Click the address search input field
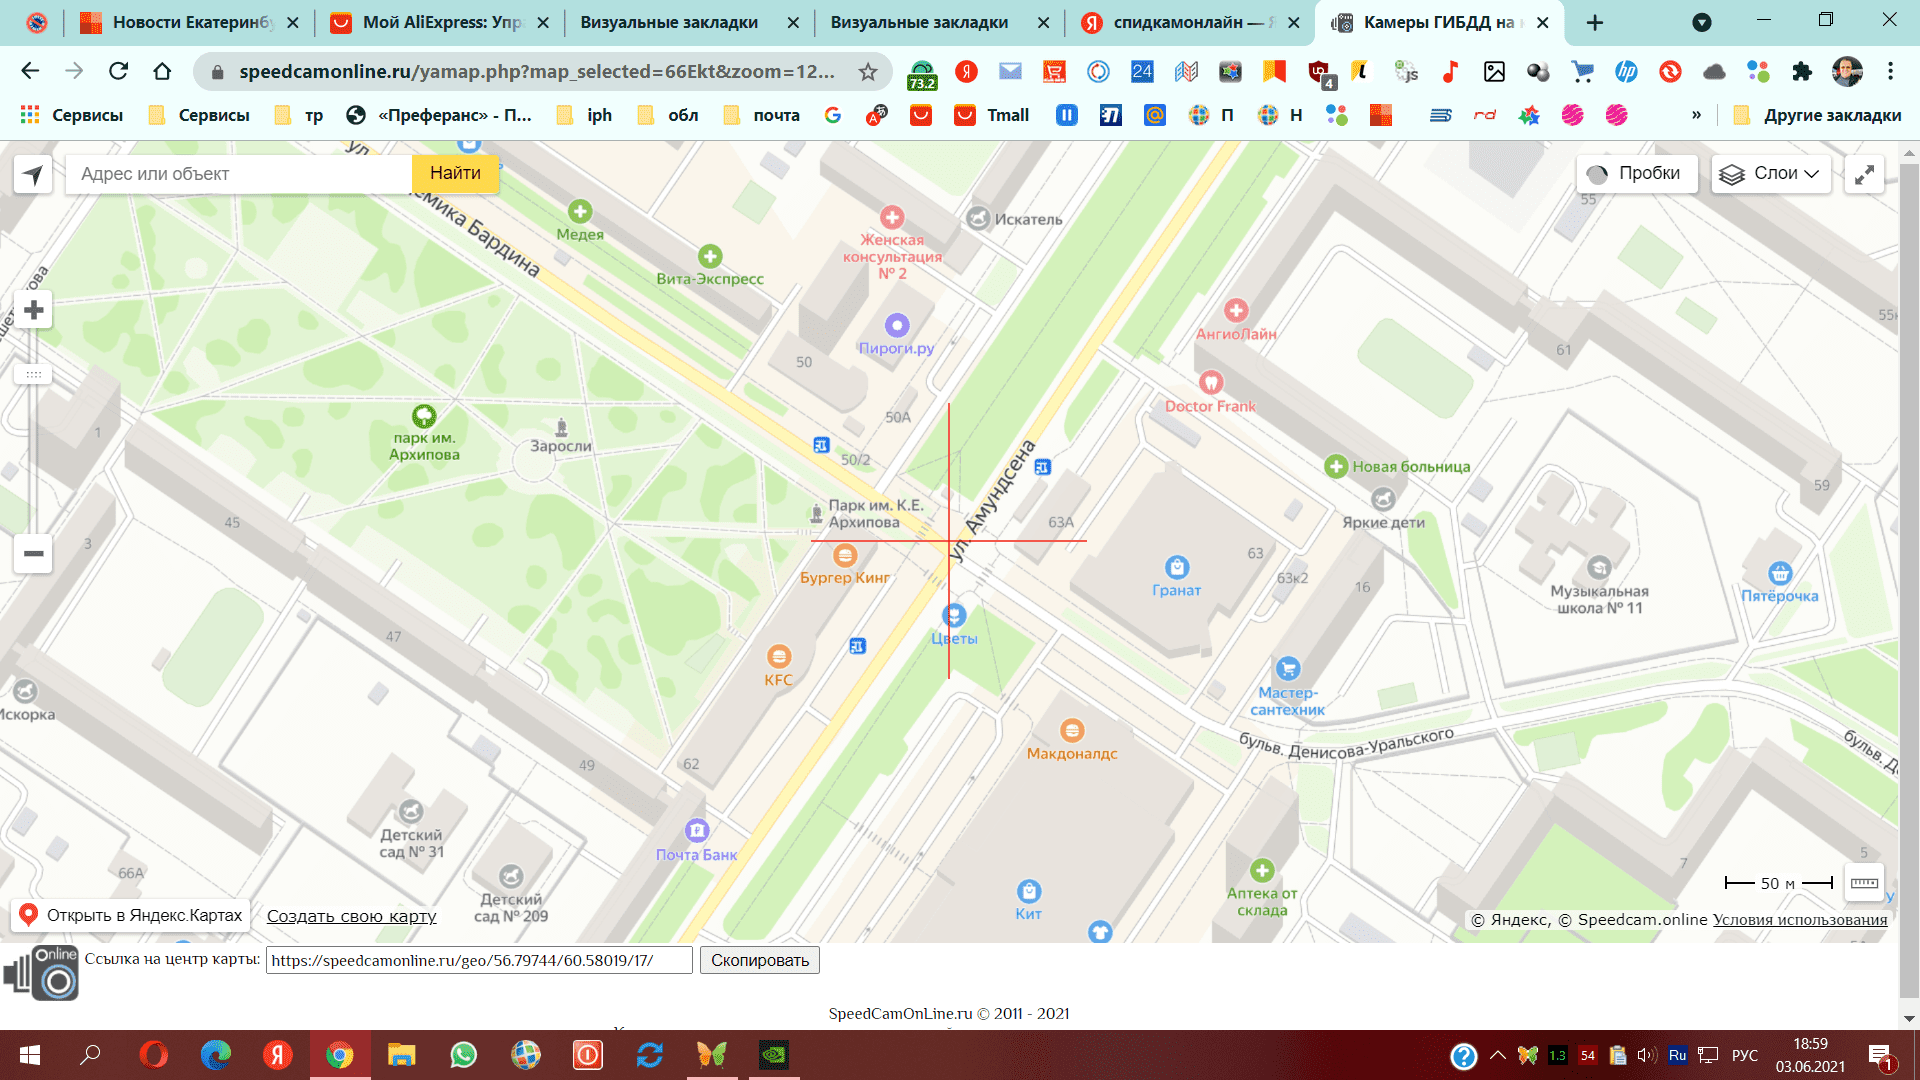The image size is (1920, 1080). pyautogui.click(x=240, y=174)
